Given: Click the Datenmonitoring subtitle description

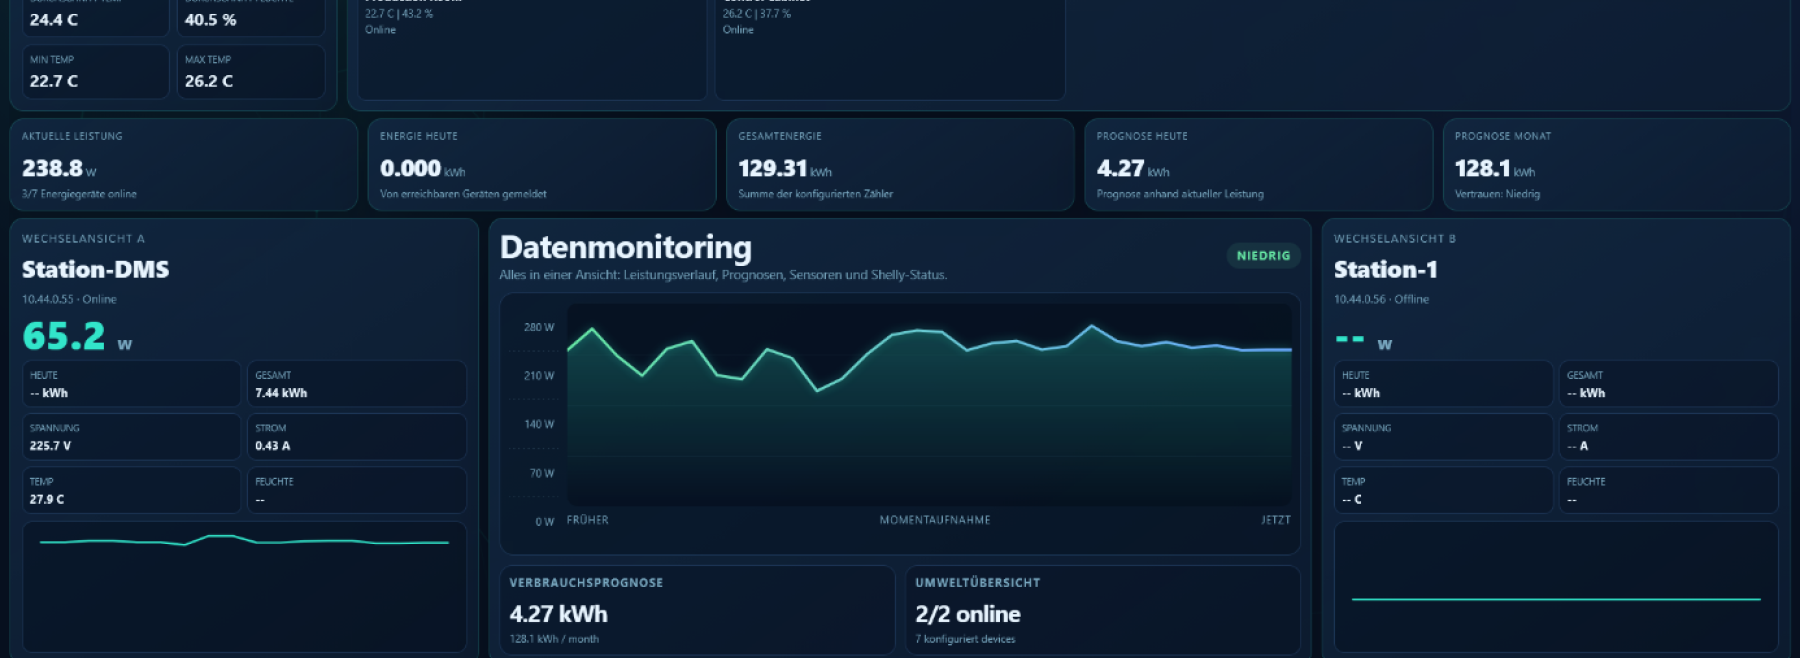Looking at the screenshot, I should click(723, 275).
